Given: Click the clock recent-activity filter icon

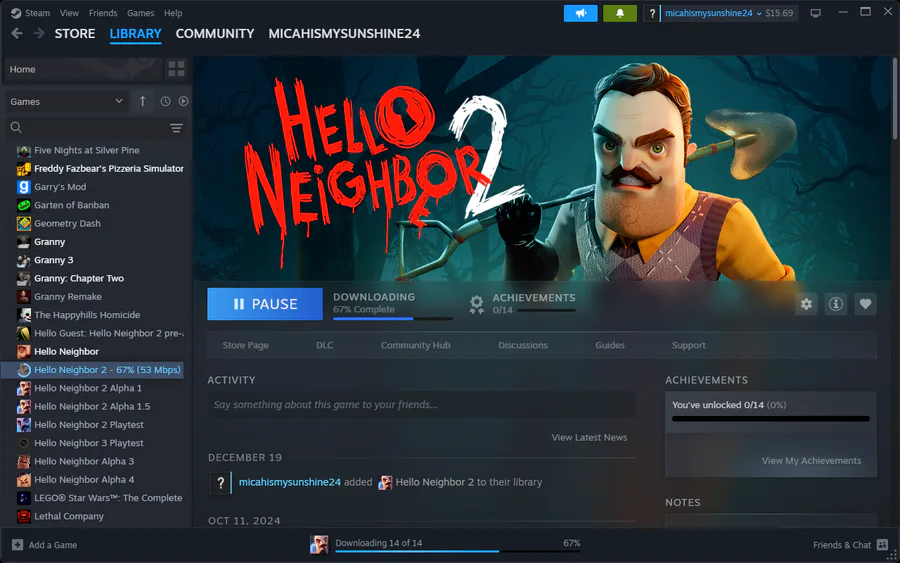Looking at the screenshot, I should 165,101.
